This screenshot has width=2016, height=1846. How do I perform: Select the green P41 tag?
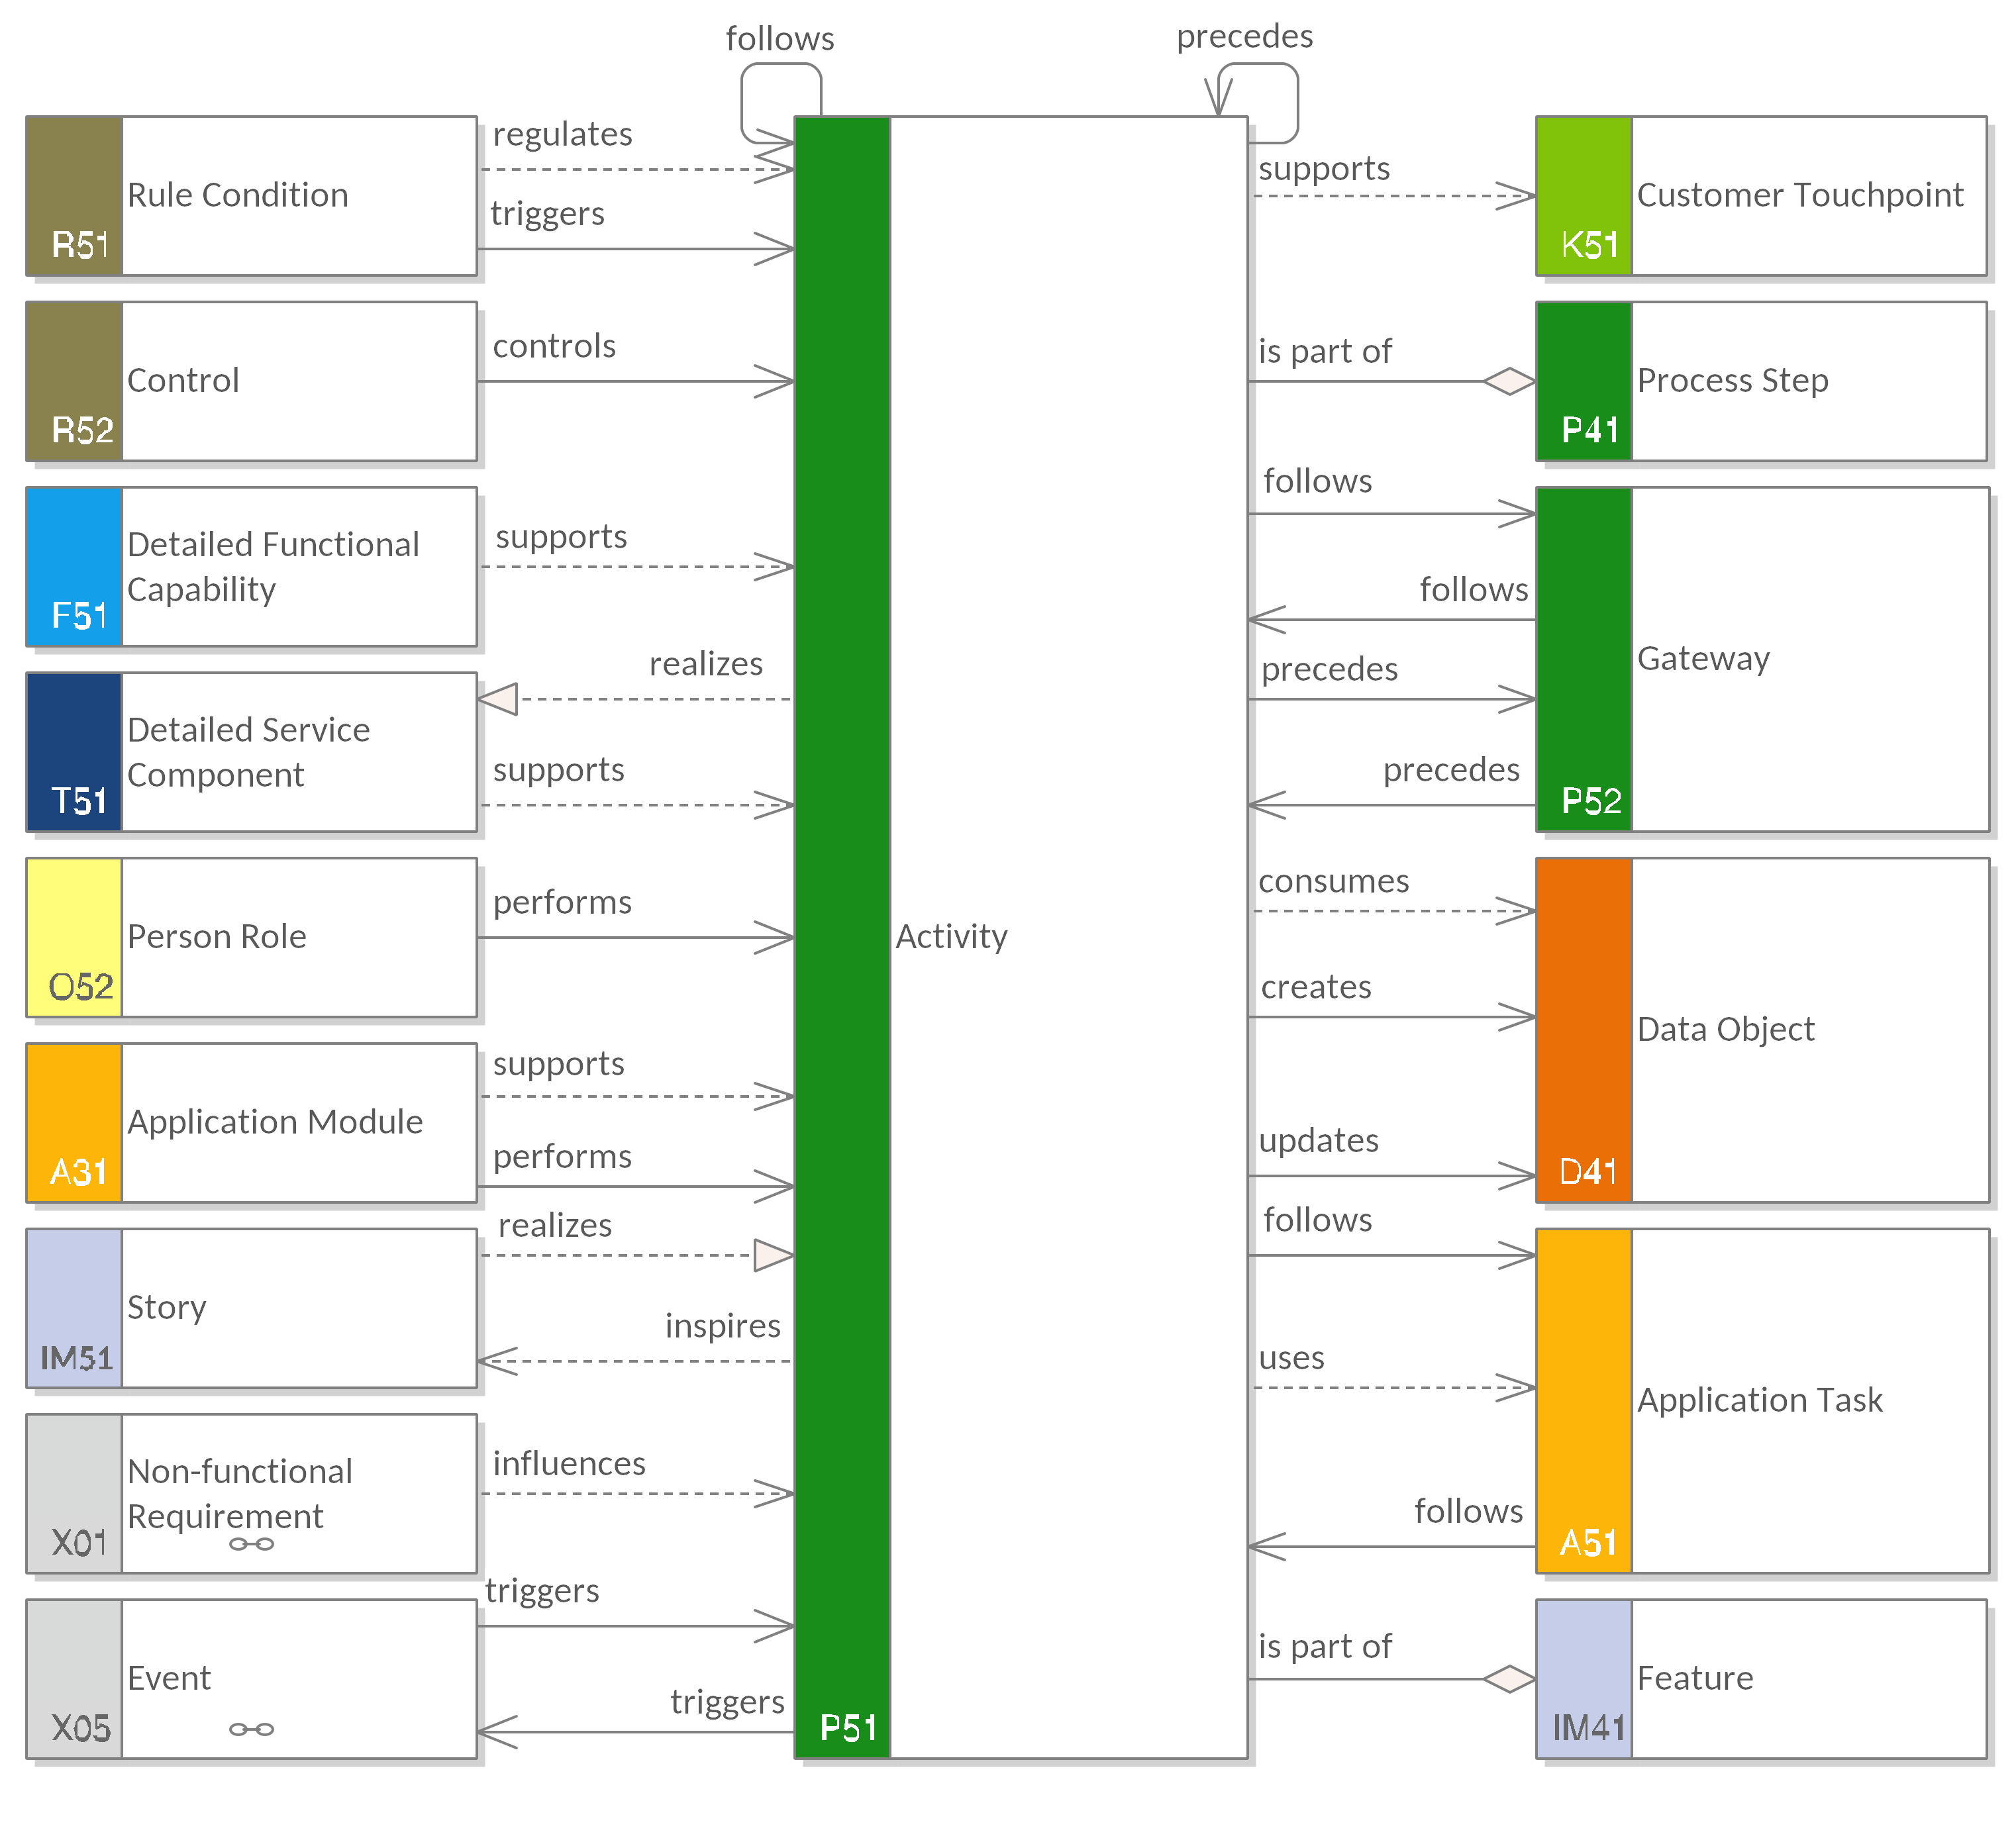point(1584,381)
